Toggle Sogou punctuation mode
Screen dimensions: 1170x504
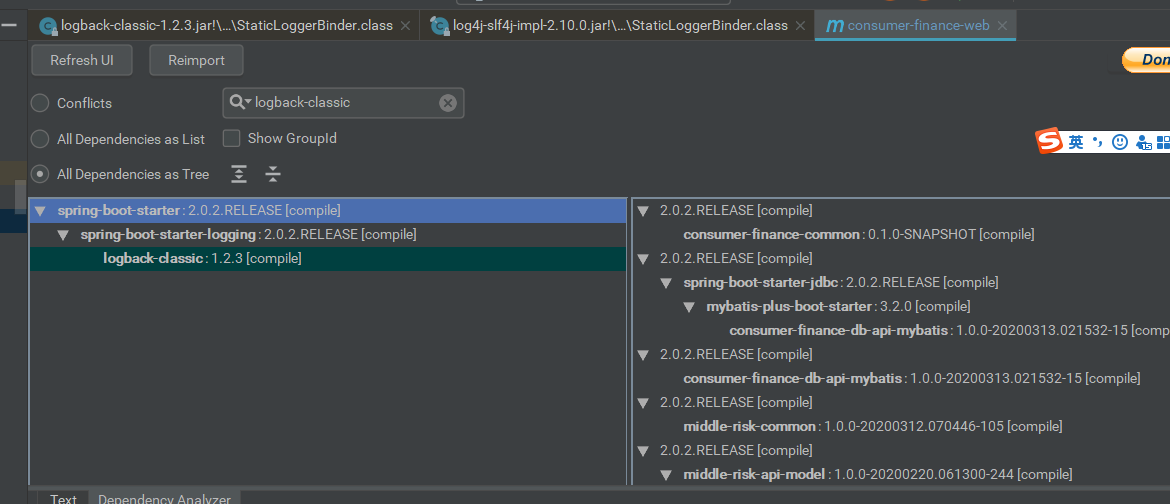1096,140
